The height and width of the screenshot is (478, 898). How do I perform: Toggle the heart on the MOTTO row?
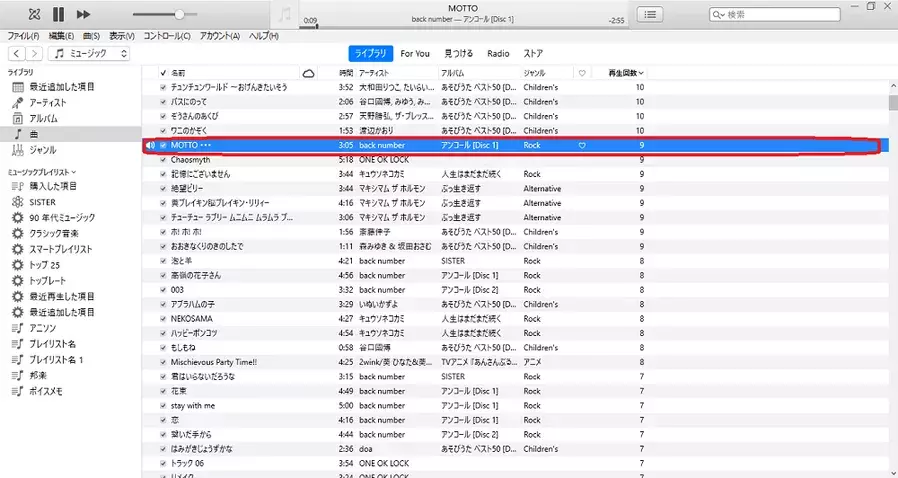pos(582,145)
